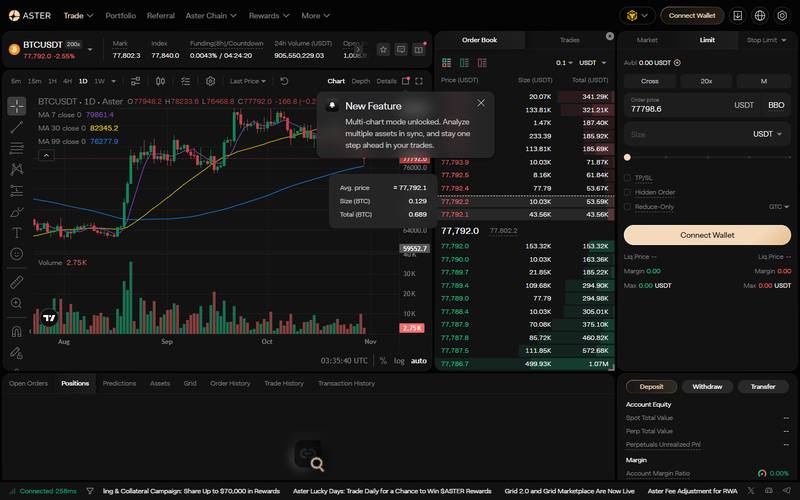The image size is (800, 500).
Task: Open language globe selector
Action: tap(760, 15)
